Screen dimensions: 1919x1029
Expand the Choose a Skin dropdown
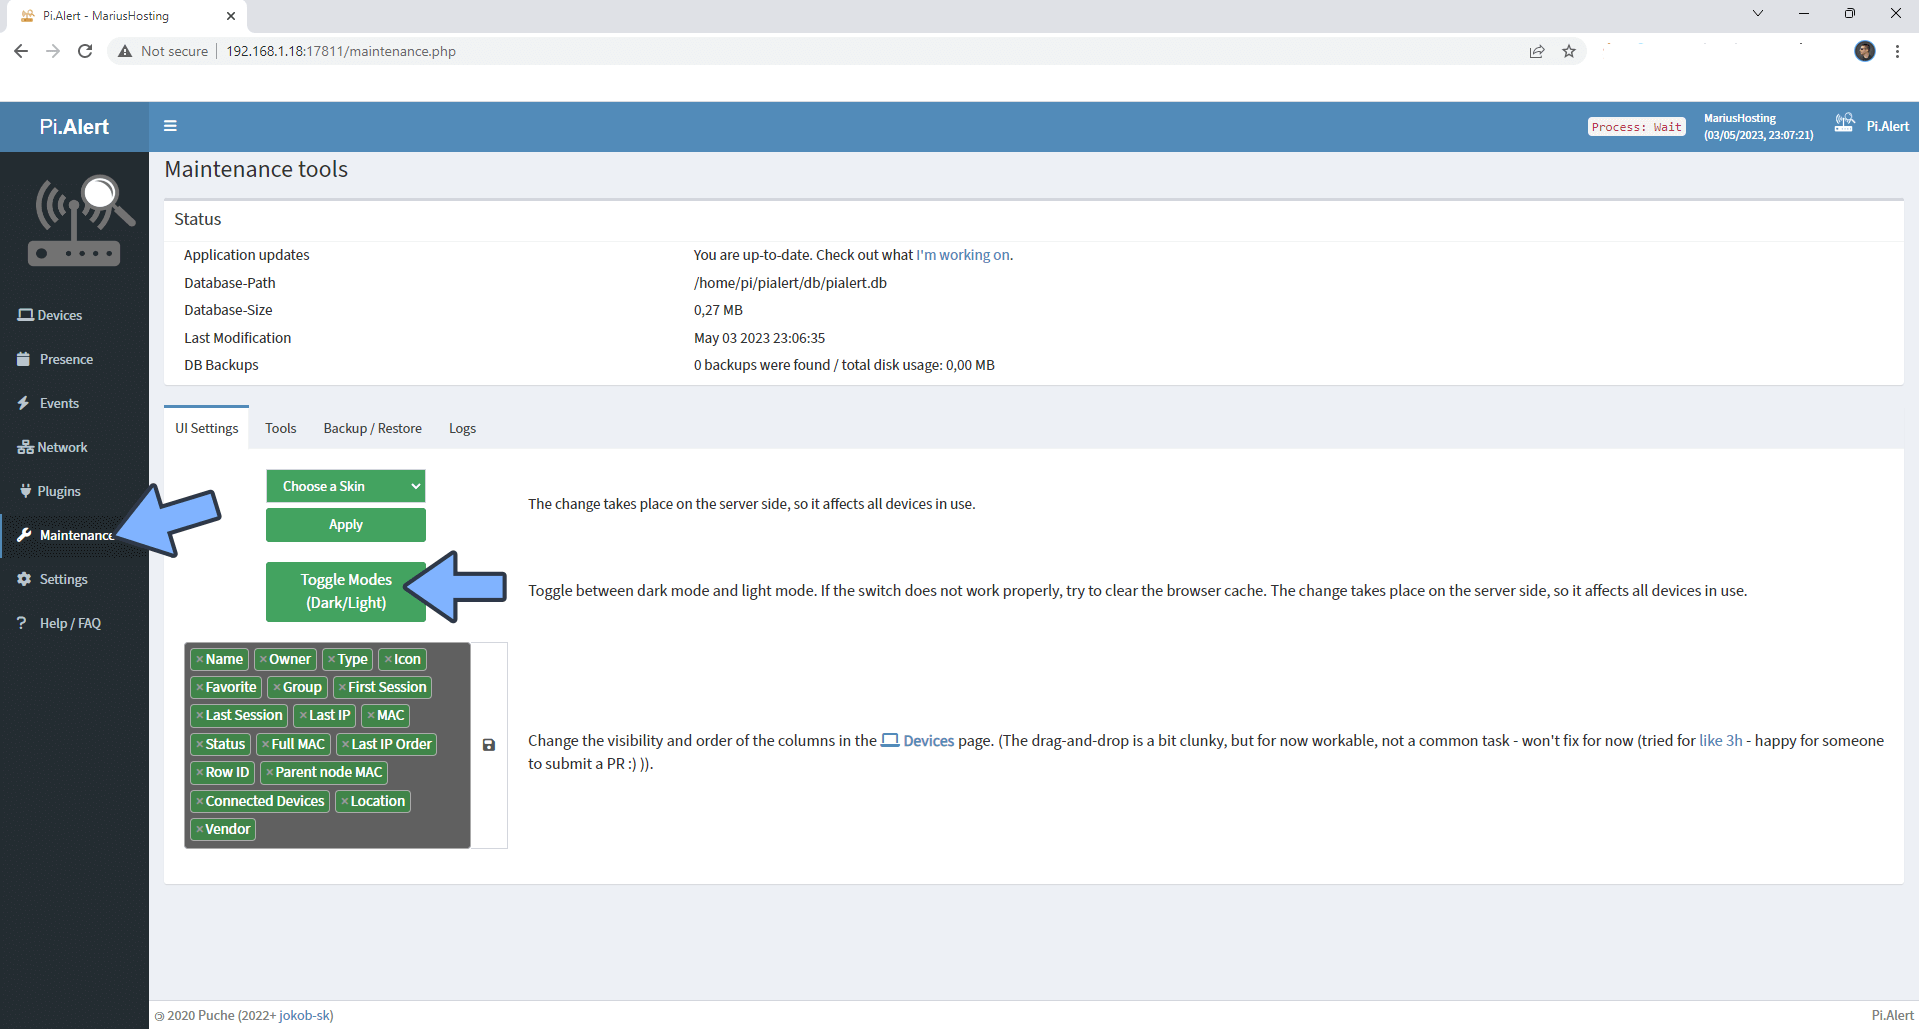click(345, 486)
